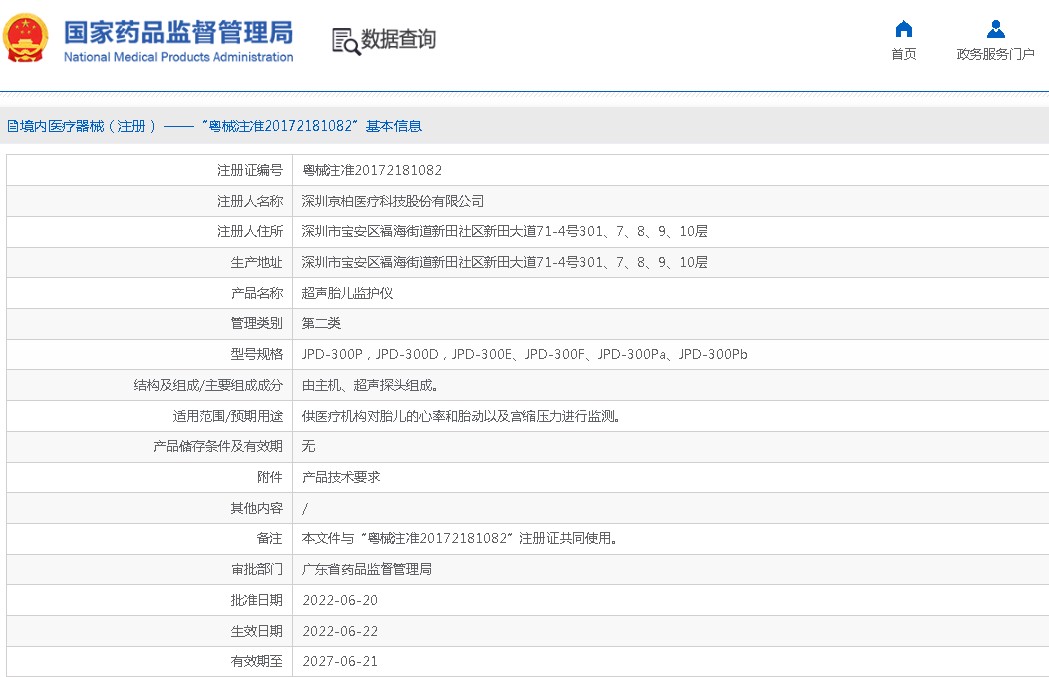1049x677 pixels.
Task: Open the home icon 首页
Action: tap(904, 29)
